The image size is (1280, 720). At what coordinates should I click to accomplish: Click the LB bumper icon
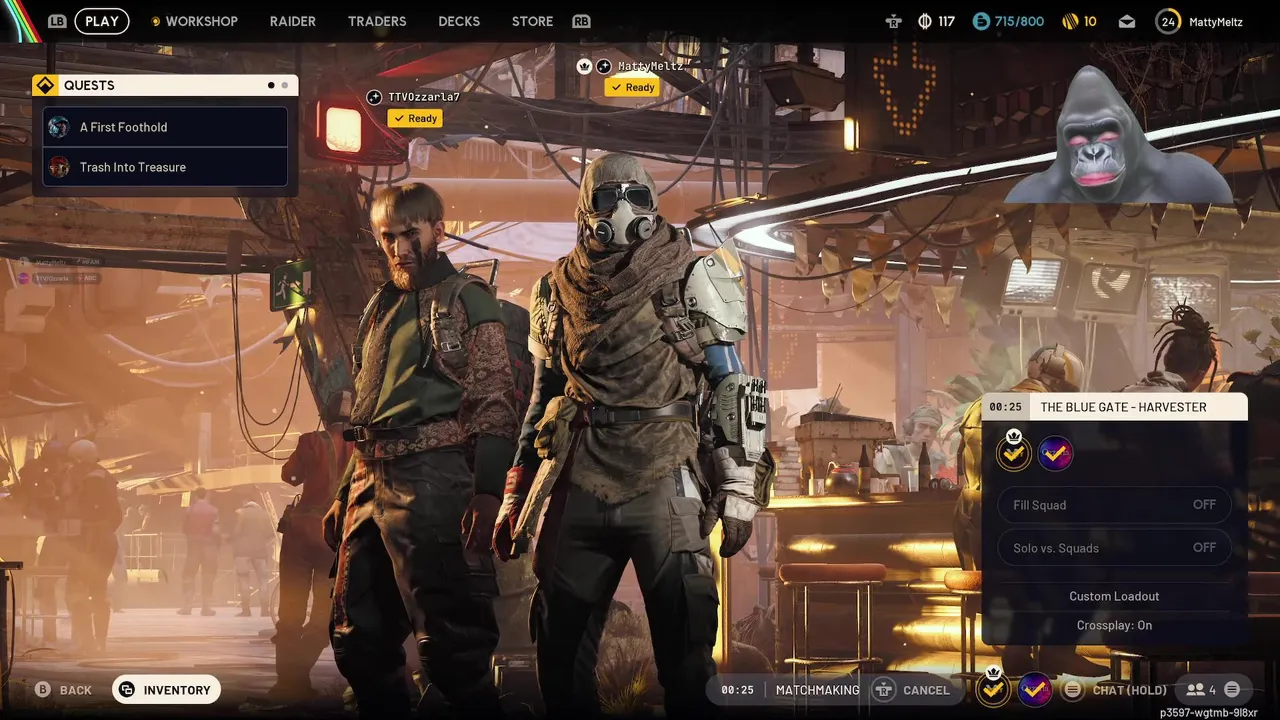pyautogui.click(x=57, y=21)
